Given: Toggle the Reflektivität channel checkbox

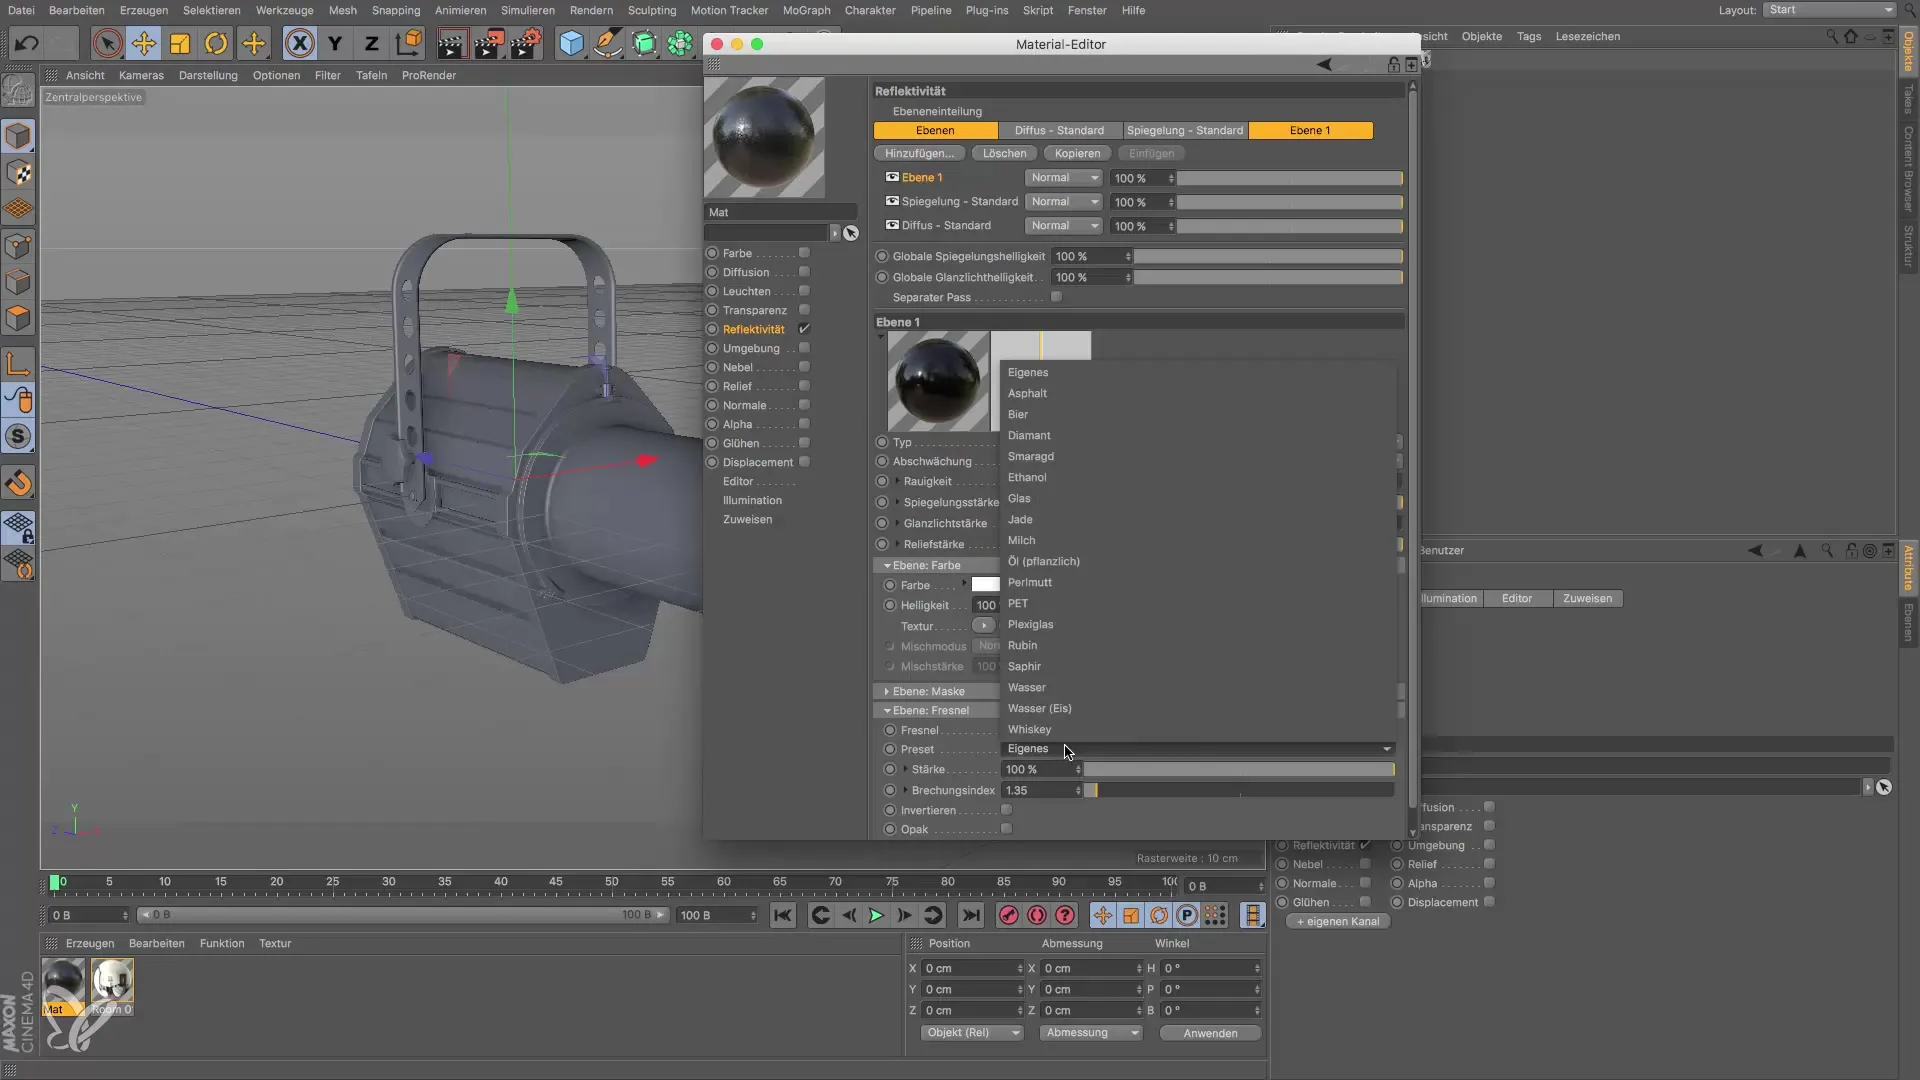Looking at the screenshot, I should click(x=804, y=329).
